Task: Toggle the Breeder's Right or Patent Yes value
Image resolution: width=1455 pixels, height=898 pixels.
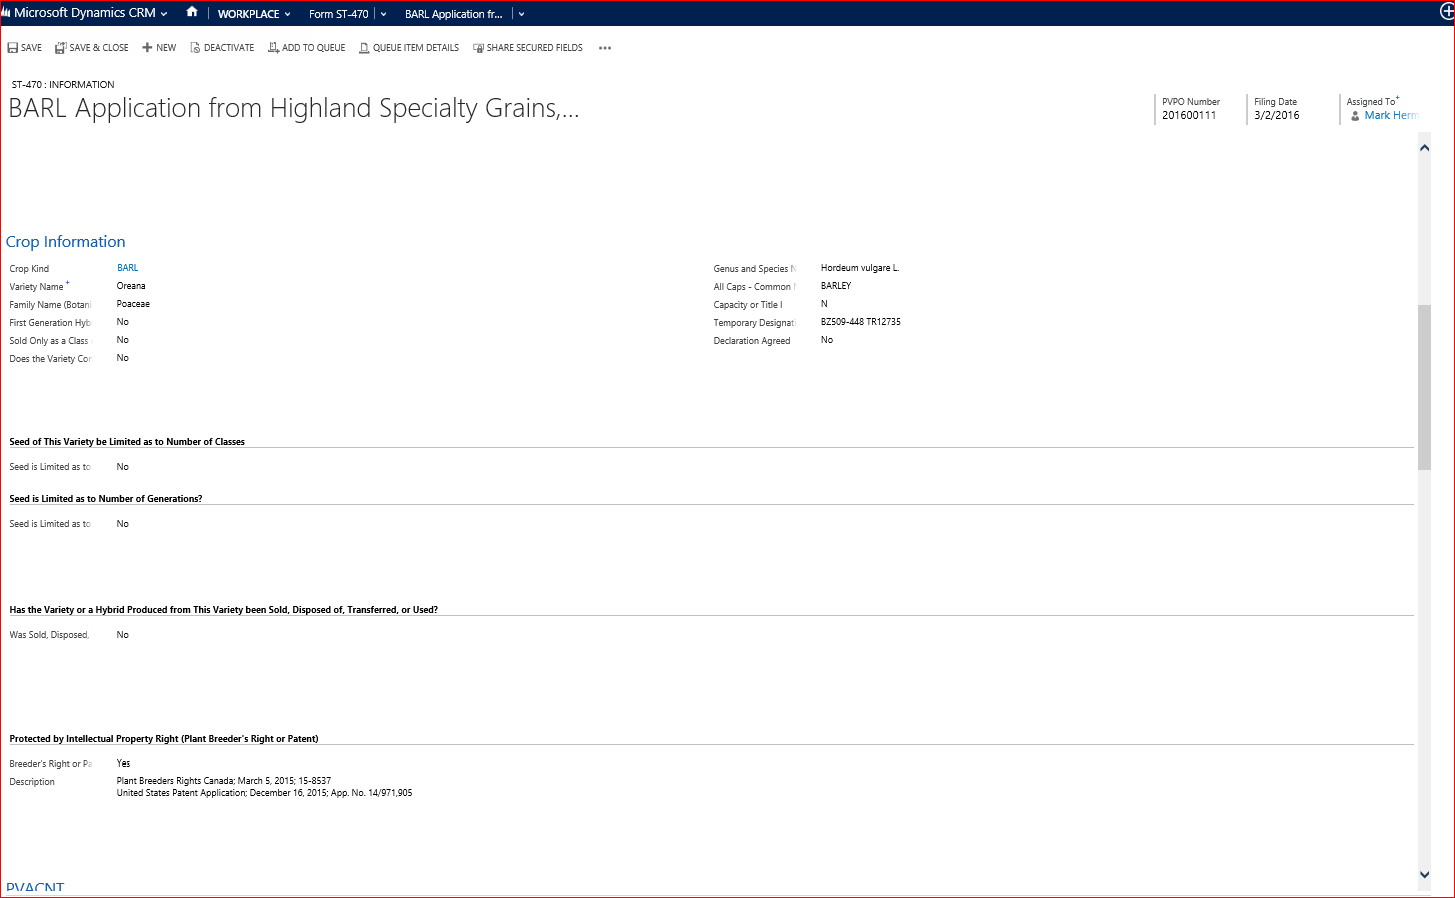Action: pos(124,763)
